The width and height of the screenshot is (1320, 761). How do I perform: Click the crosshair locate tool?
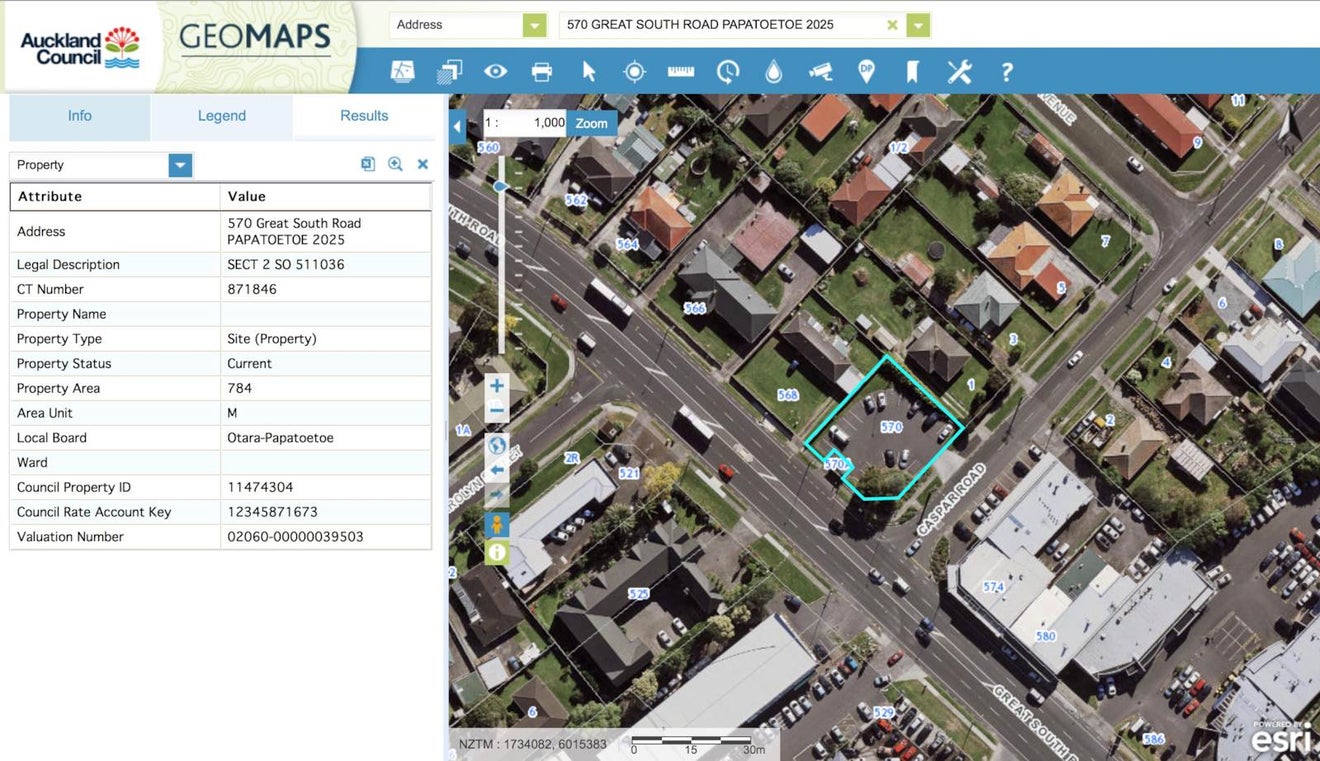[x=634, y=71]
